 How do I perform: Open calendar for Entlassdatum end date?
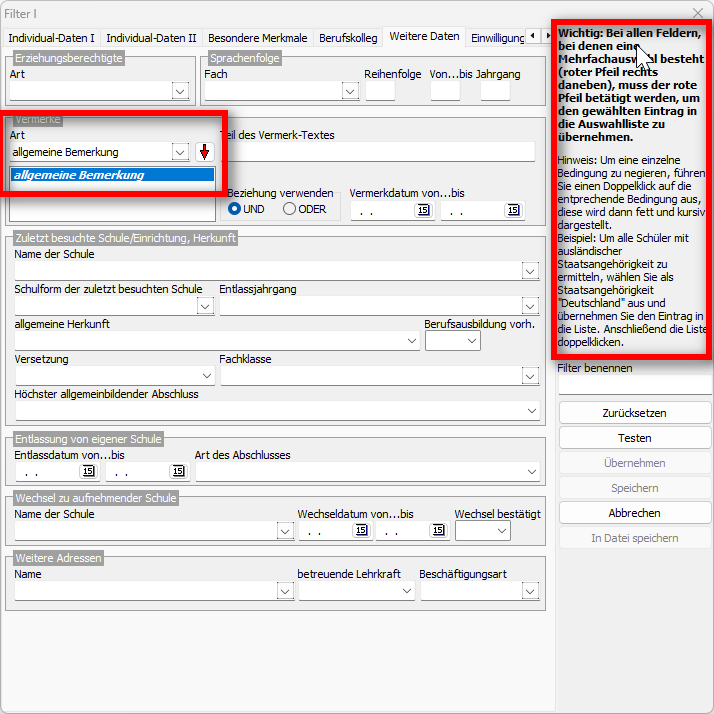(178, 472)
